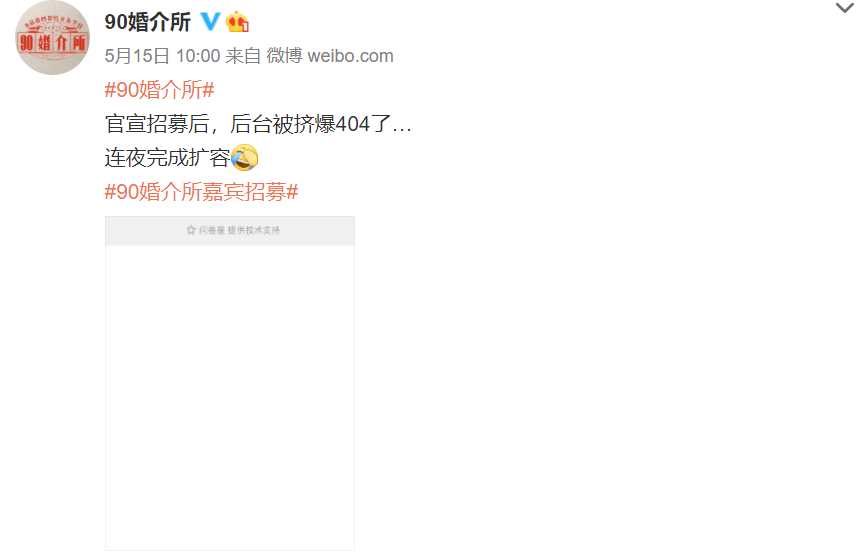Image resolution: width=868 pixels, height=554 pixels.
Task: Click the star icon beside 问卷星
Action: pyautogui.click(x=191, y=230)
